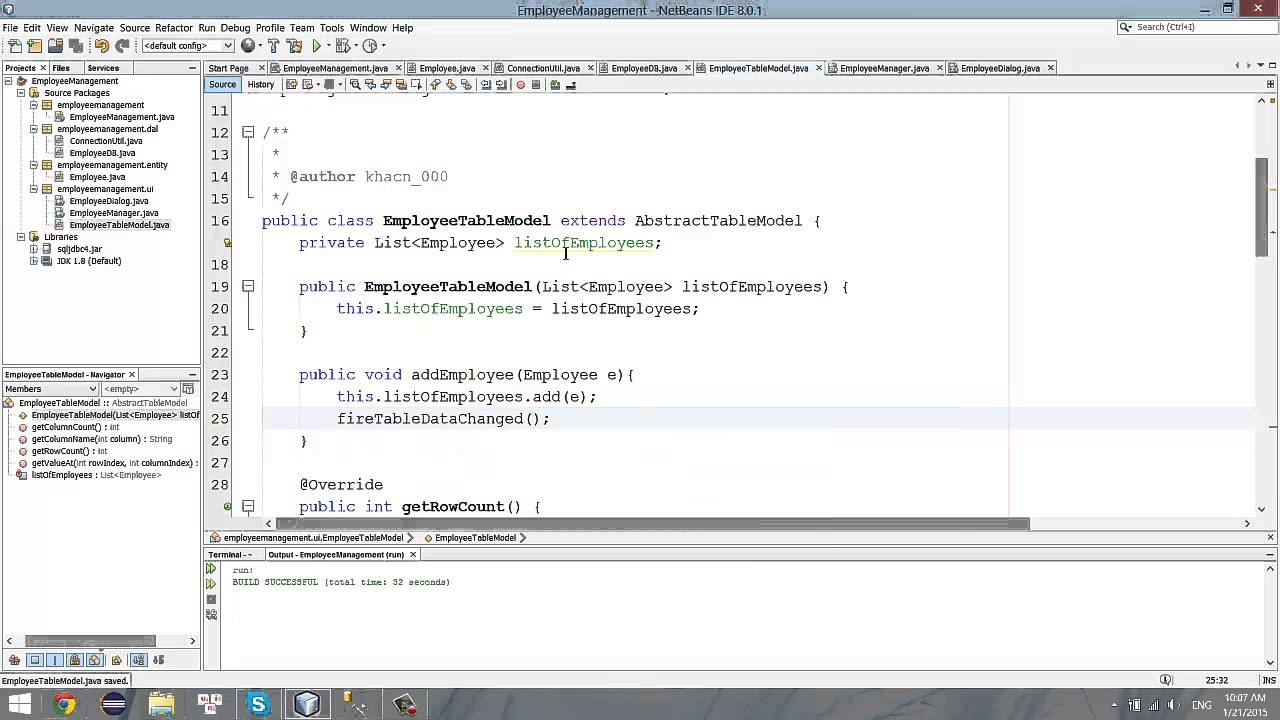The image size is (1280, 720).
Task: Click the Last Edit icon in editor toolbar
Action: 291,85
